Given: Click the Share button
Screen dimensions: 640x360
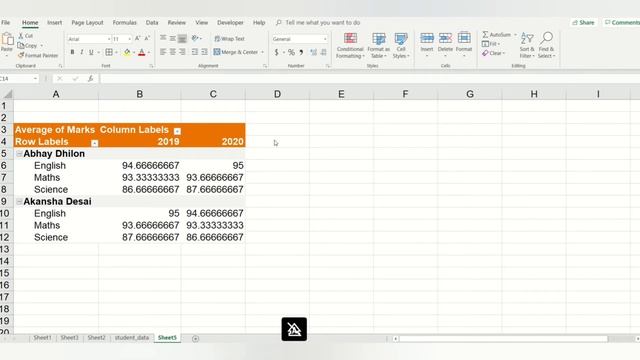Looking at the screenshot, I should coord(583,22).
